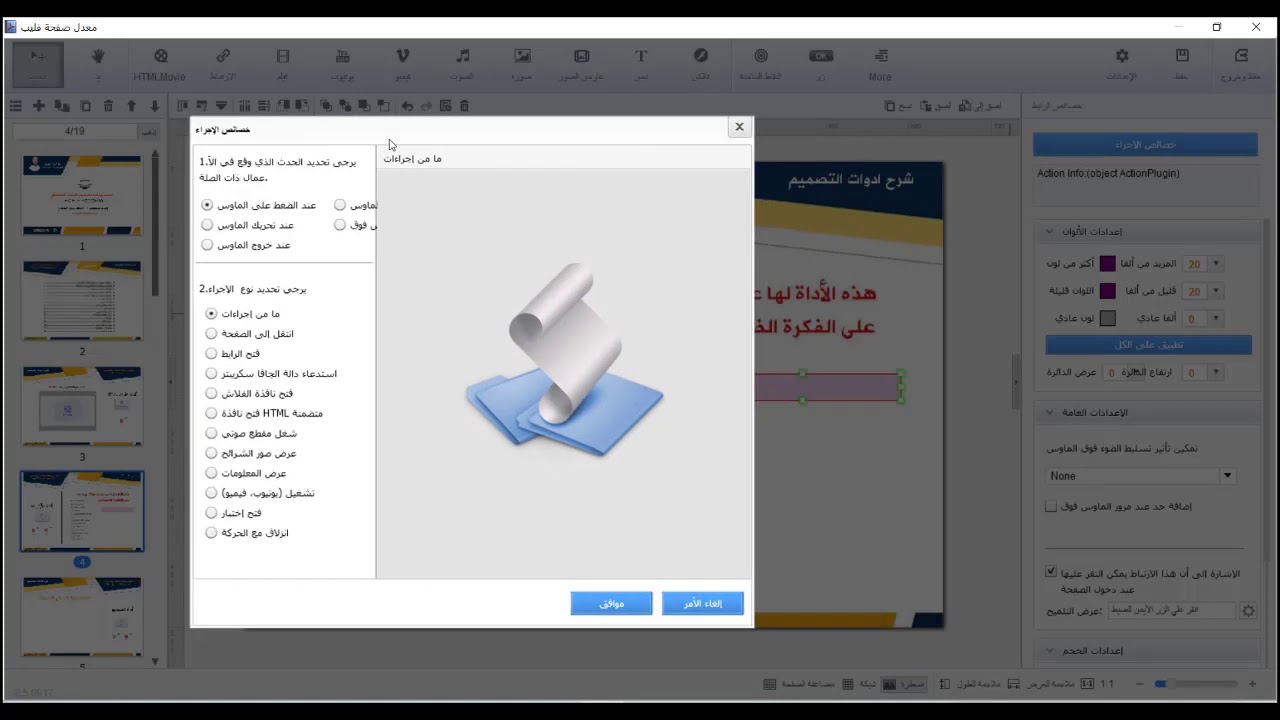Insert a film/video element

click(x=283, y=63)
